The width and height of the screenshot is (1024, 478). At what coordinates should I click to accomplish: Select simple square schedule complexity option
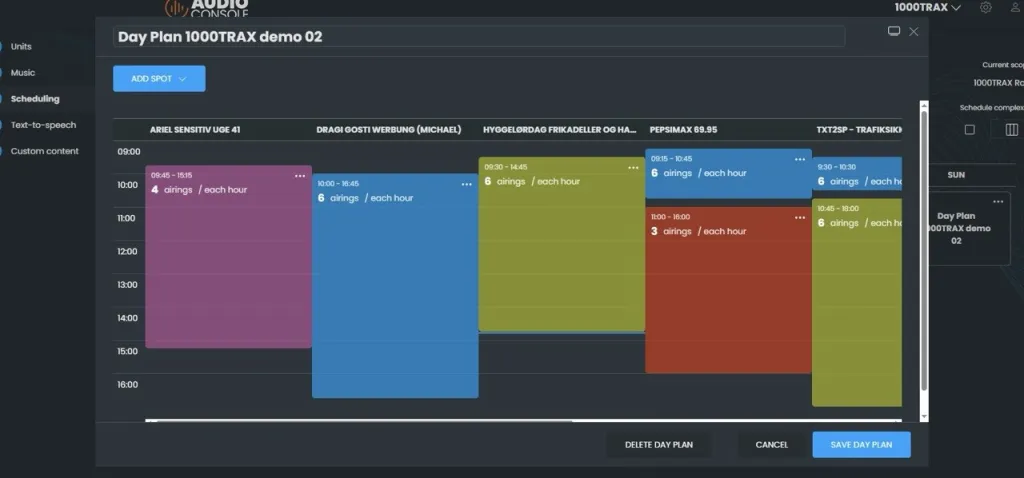969,129
